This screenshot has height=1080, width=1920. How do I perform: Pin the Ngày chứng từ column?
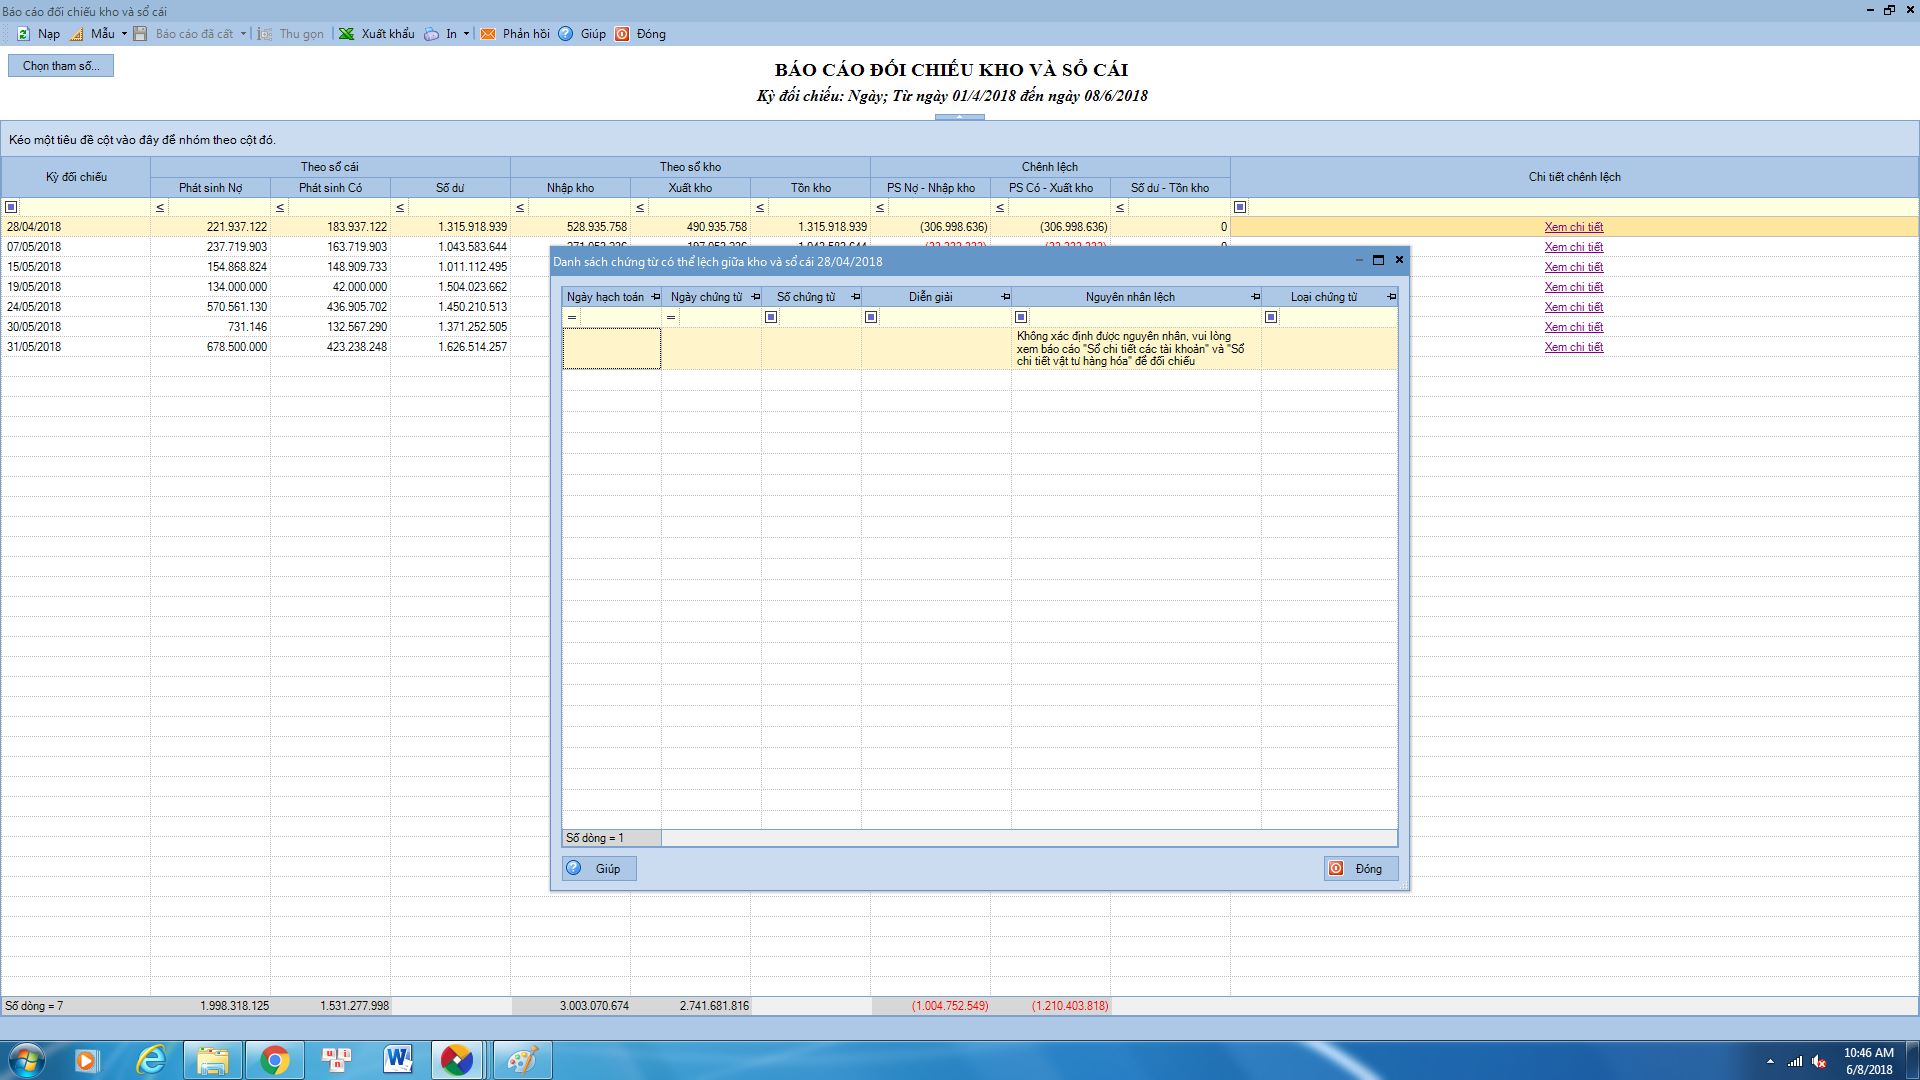coord(756,297)
